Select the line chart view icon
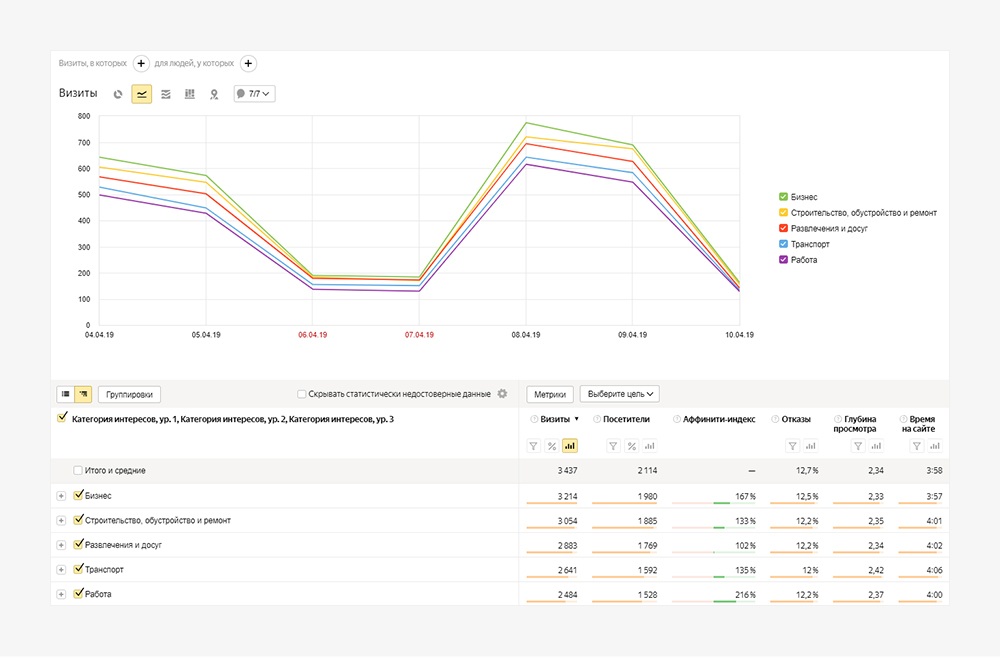 142,94
